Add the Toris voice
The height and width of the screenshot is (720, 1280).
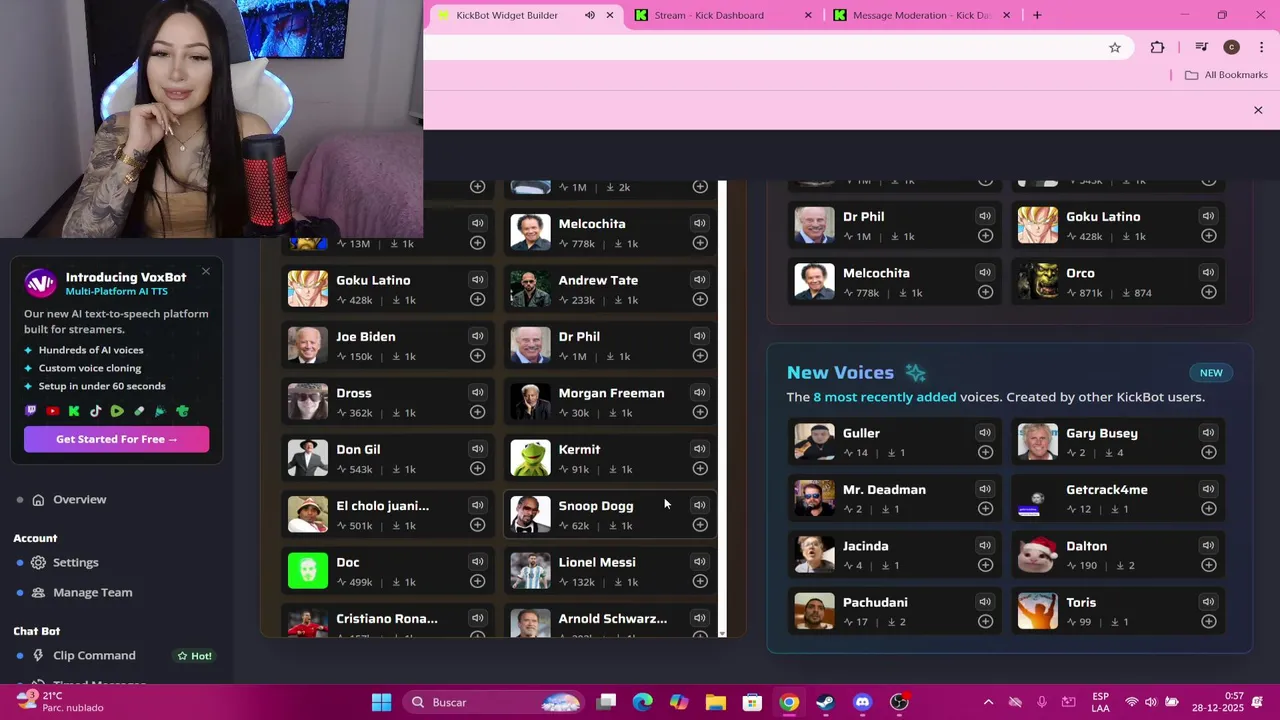(1208, 622)
